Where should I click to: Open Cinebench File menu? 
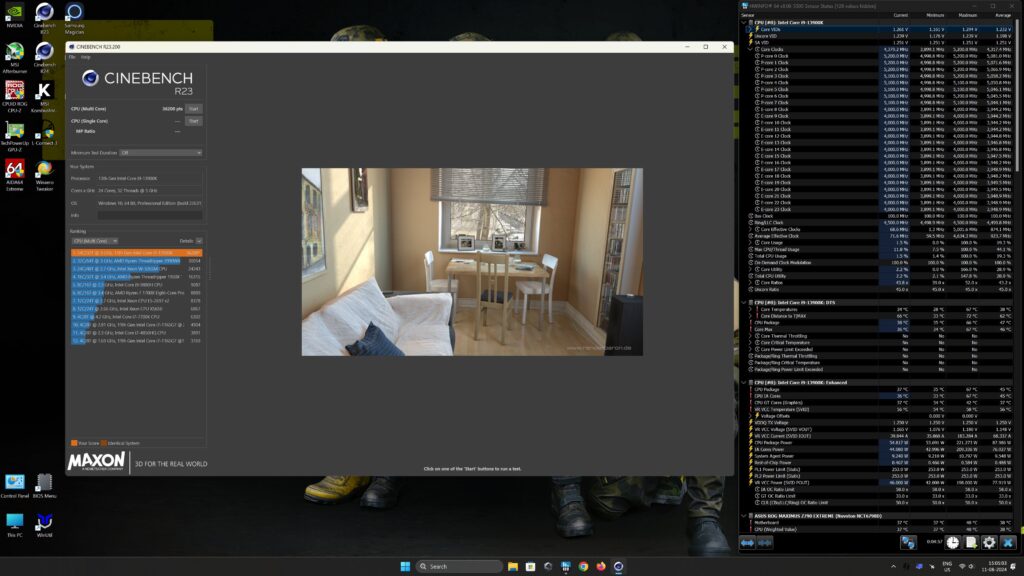(72, 57)
